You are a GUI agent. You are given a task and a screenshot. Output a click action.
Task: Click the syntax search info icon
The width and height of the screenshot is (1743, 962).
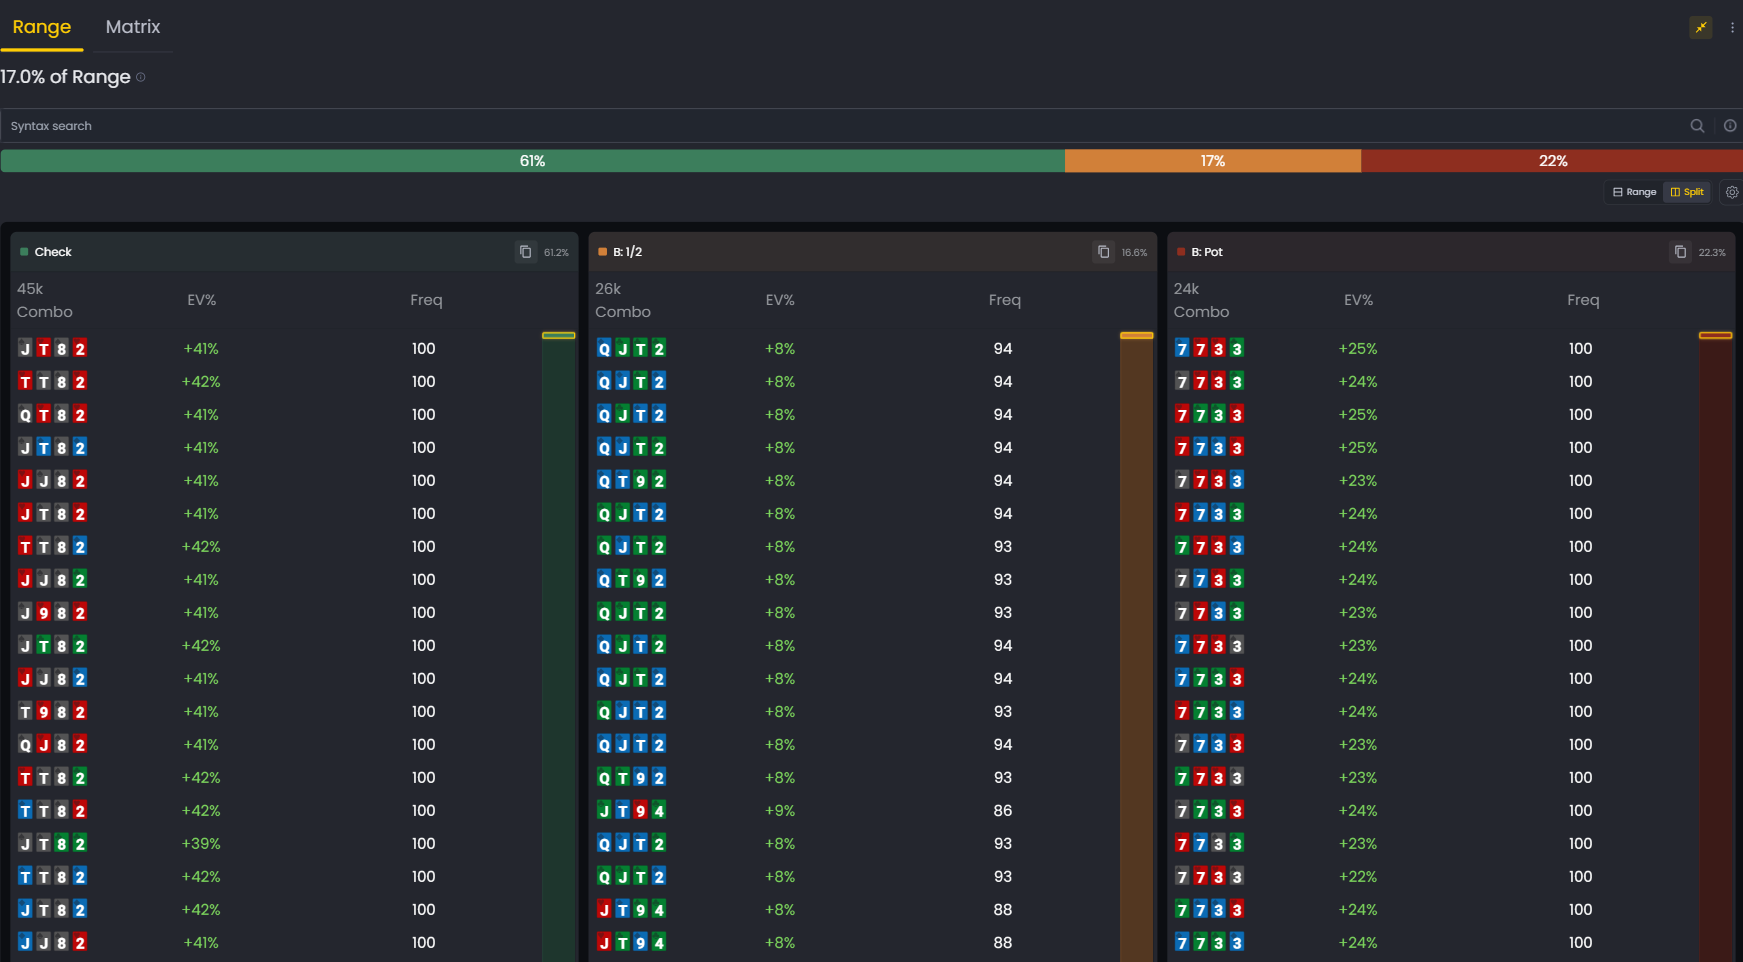(1729, 126)
